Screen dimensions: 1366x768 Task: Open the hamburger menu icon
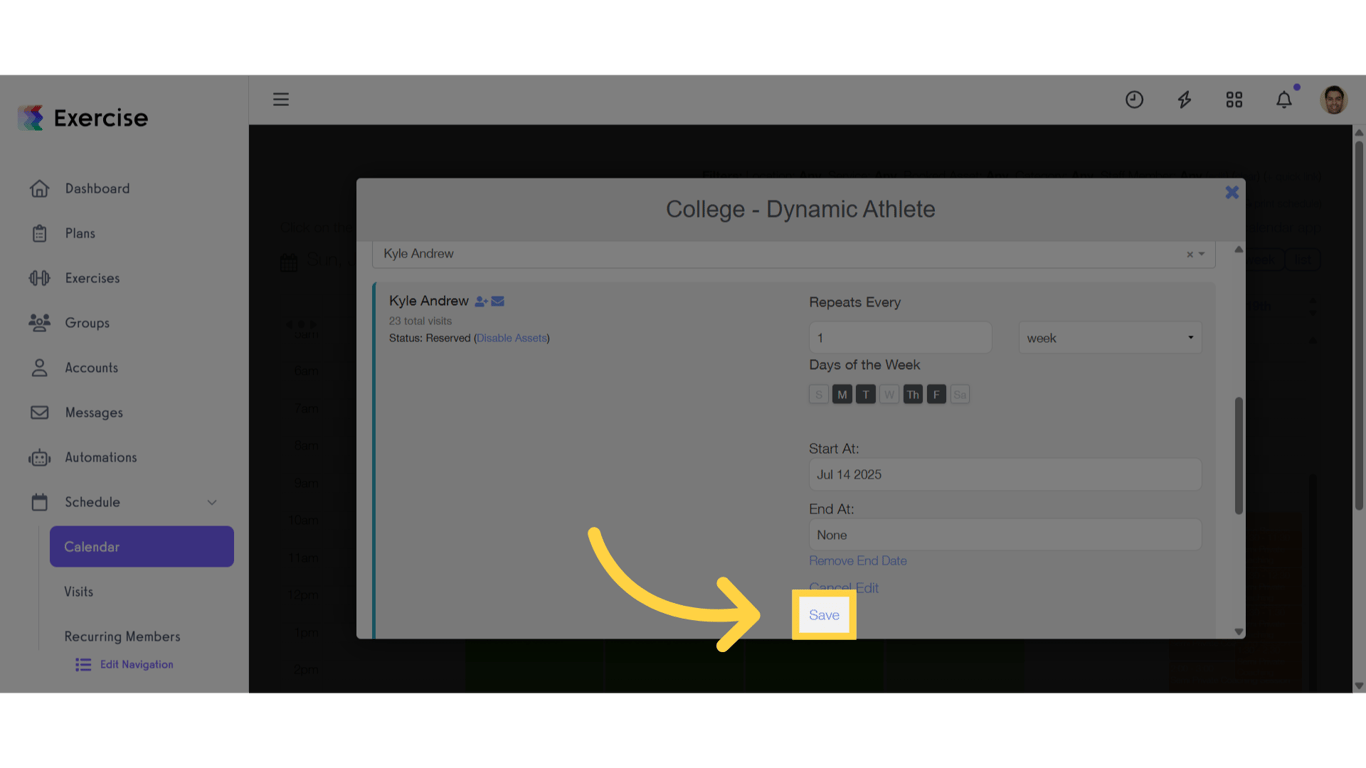(x=281, y=99)
